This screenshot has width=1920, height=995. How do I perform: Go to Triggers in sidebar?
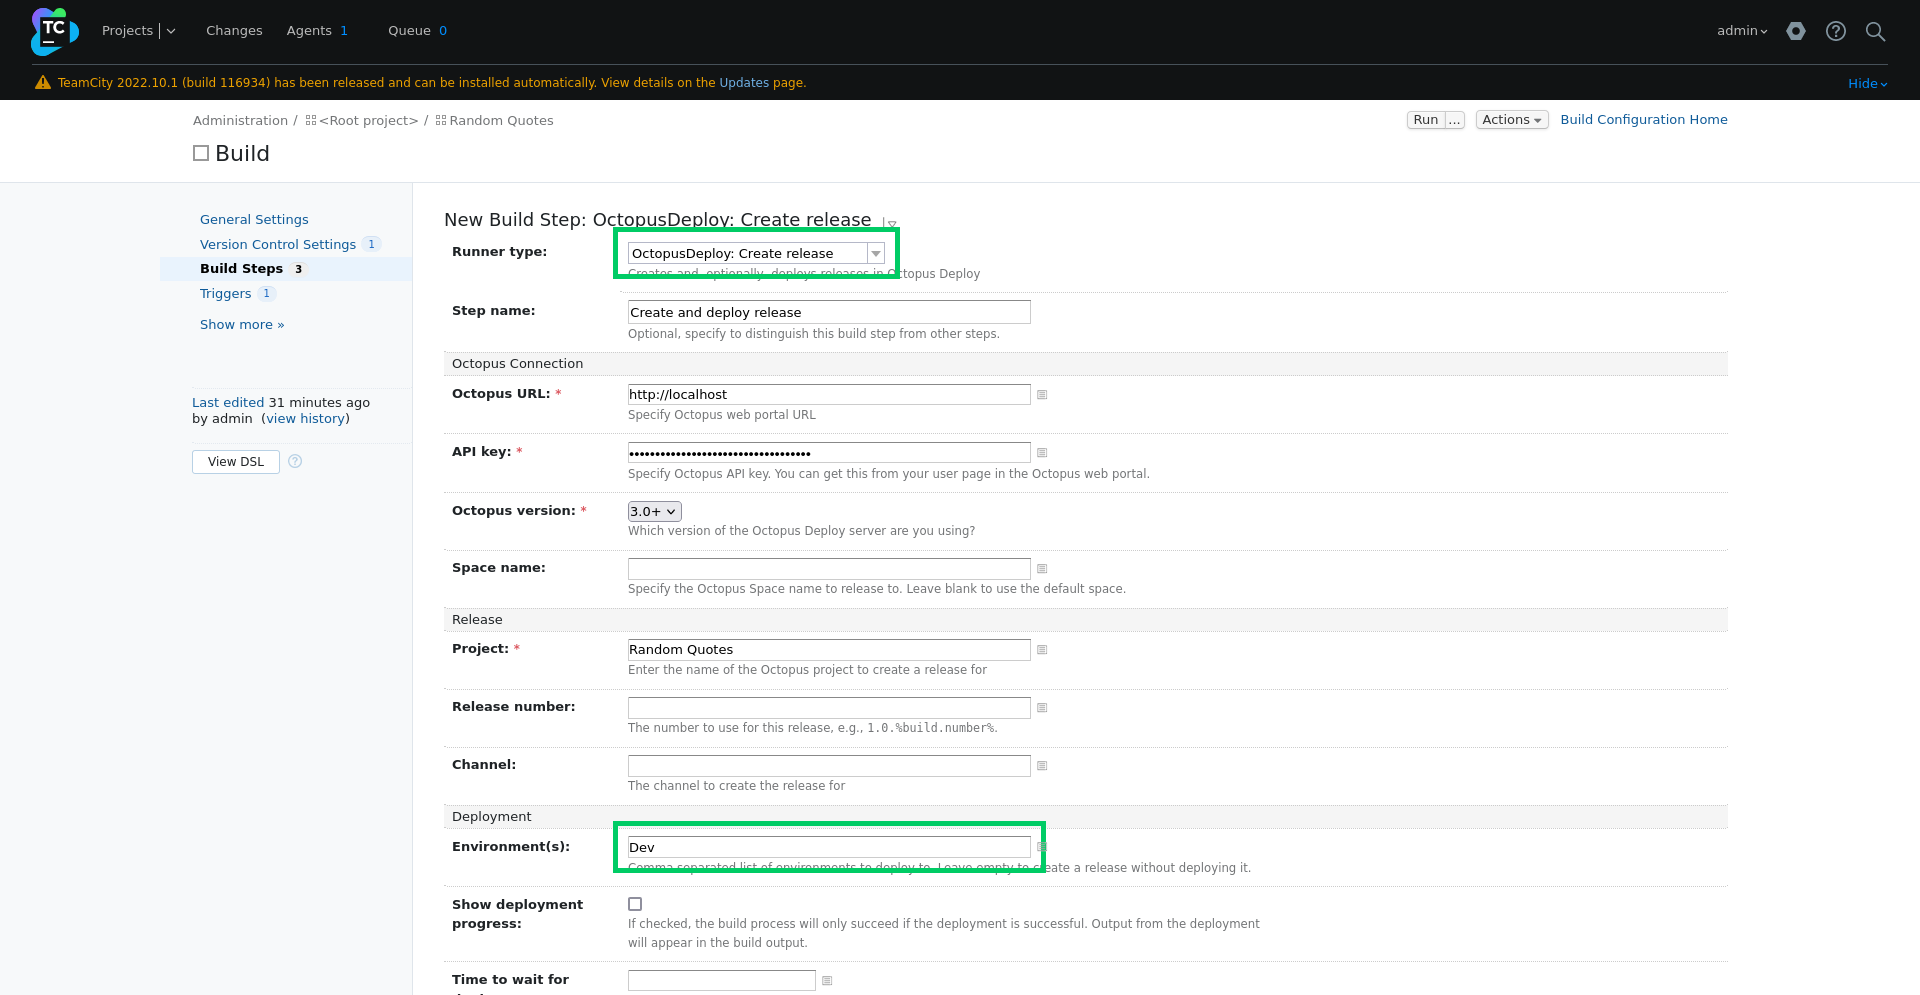(225, 294)
